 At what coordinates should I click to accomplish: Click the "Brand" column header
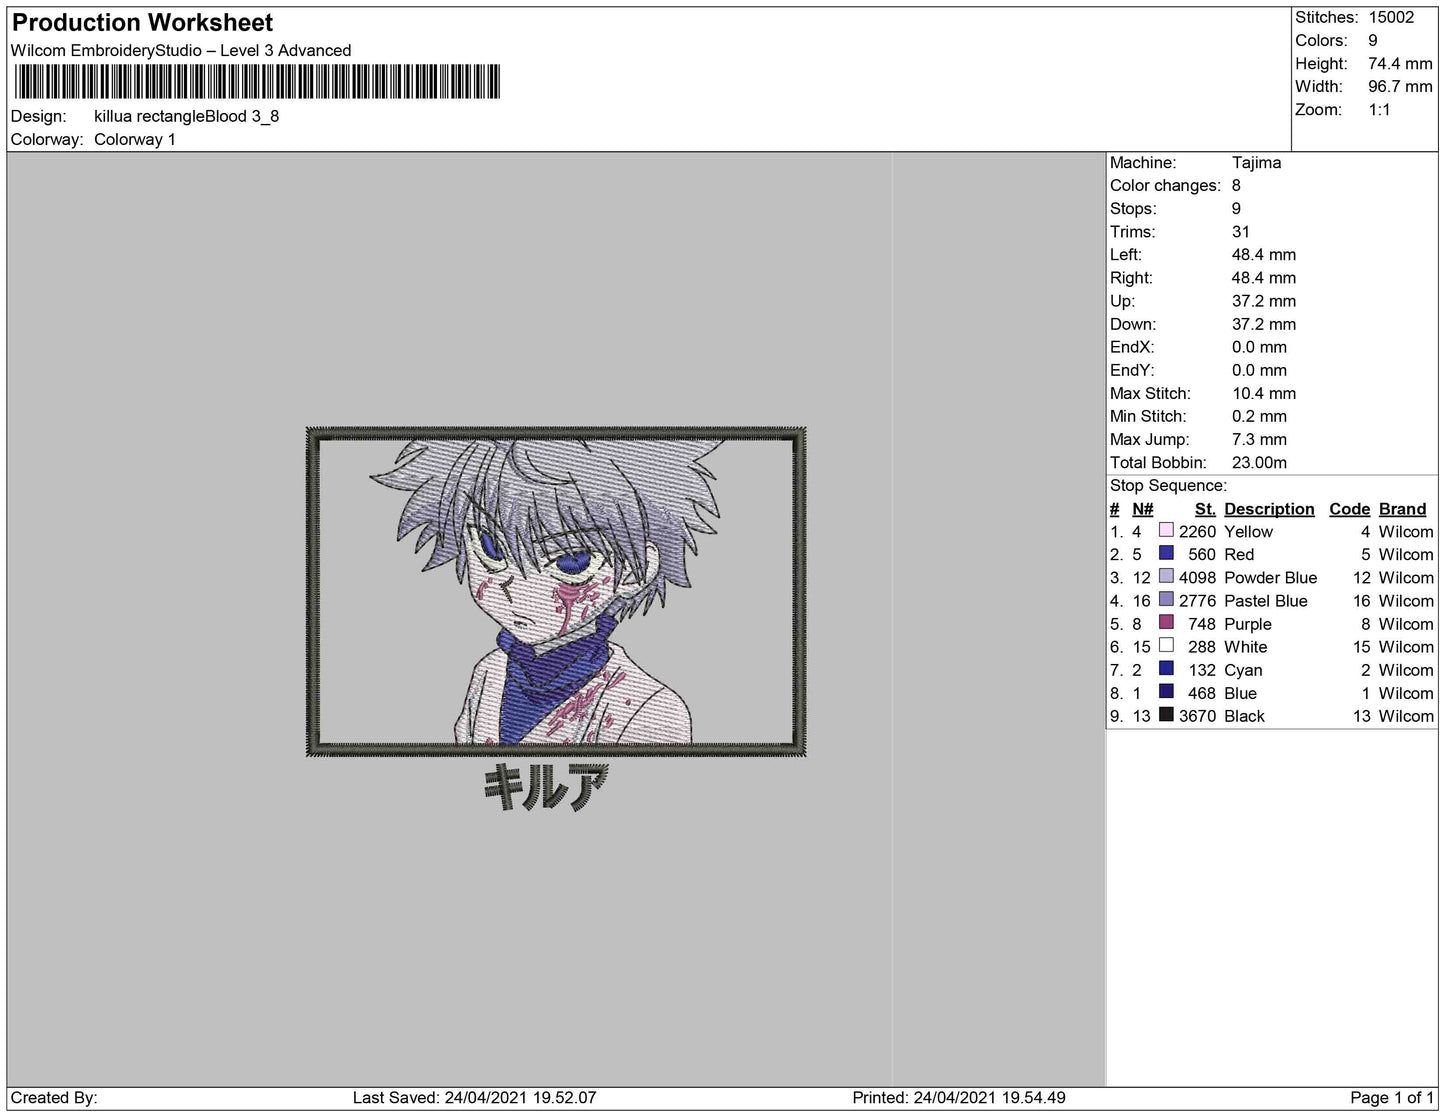click(1402, 509)
